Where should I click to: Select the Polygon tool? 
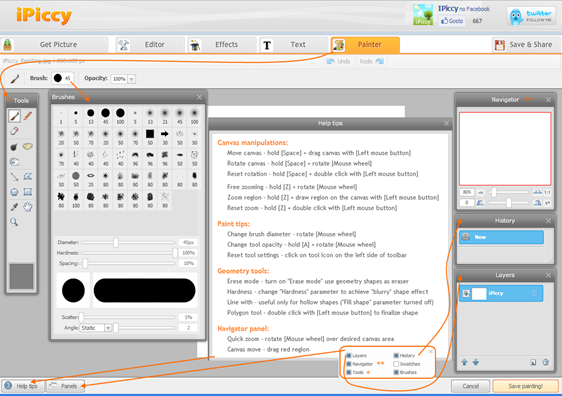[x=28, y=176]
